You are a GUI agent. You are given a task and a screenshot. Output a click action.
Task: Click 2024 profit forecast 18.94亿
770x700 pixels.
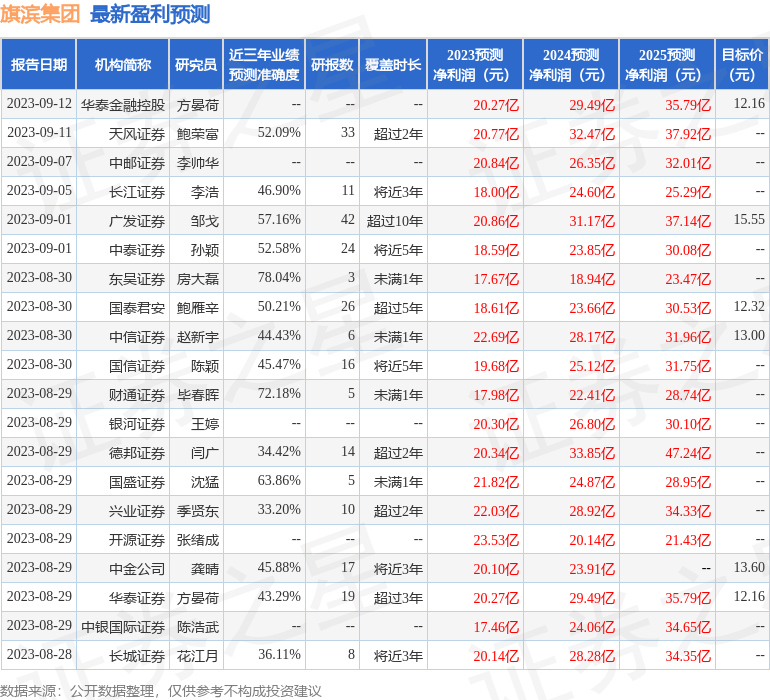tap(592, 279)
